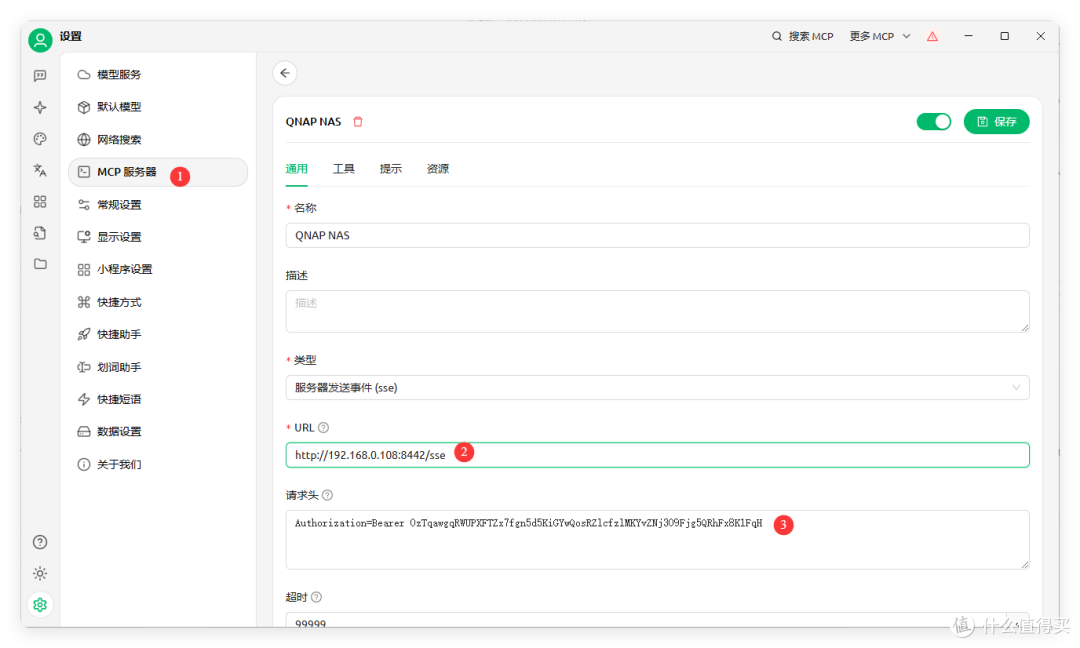This screenshot has width=1080, height=648.
Task: Select MCP 服务器 in settings list
Action: coord(158,172)
